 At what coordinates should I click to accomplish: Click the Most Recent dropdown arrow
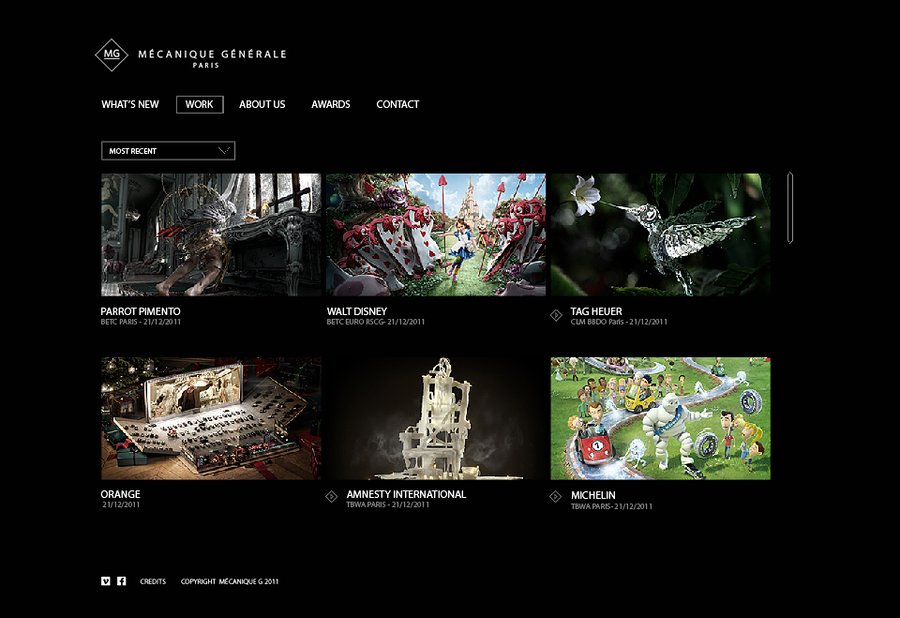coord(224,151)
